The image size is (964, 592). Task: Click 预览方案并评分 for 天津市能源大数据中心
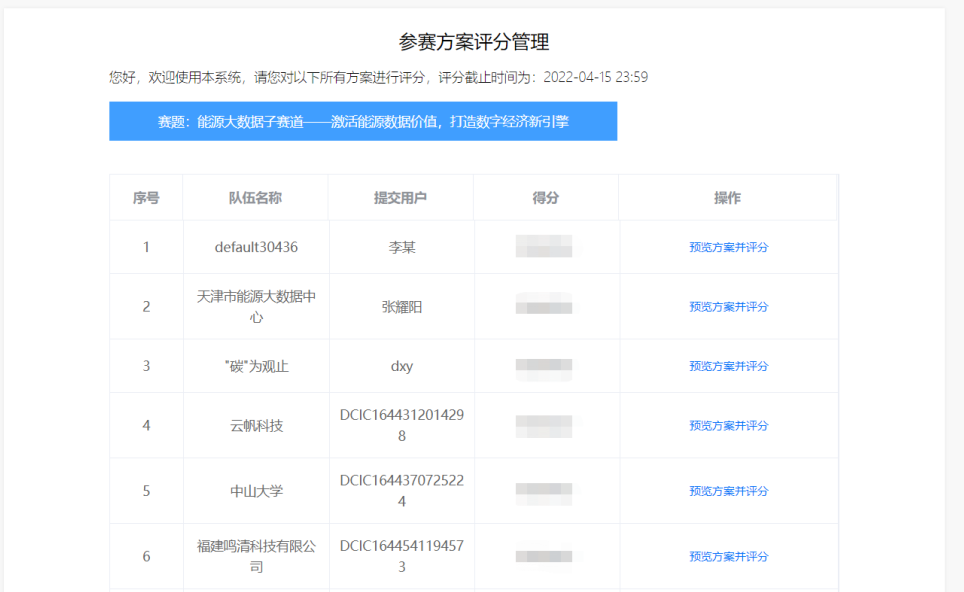tap(728, 307)
